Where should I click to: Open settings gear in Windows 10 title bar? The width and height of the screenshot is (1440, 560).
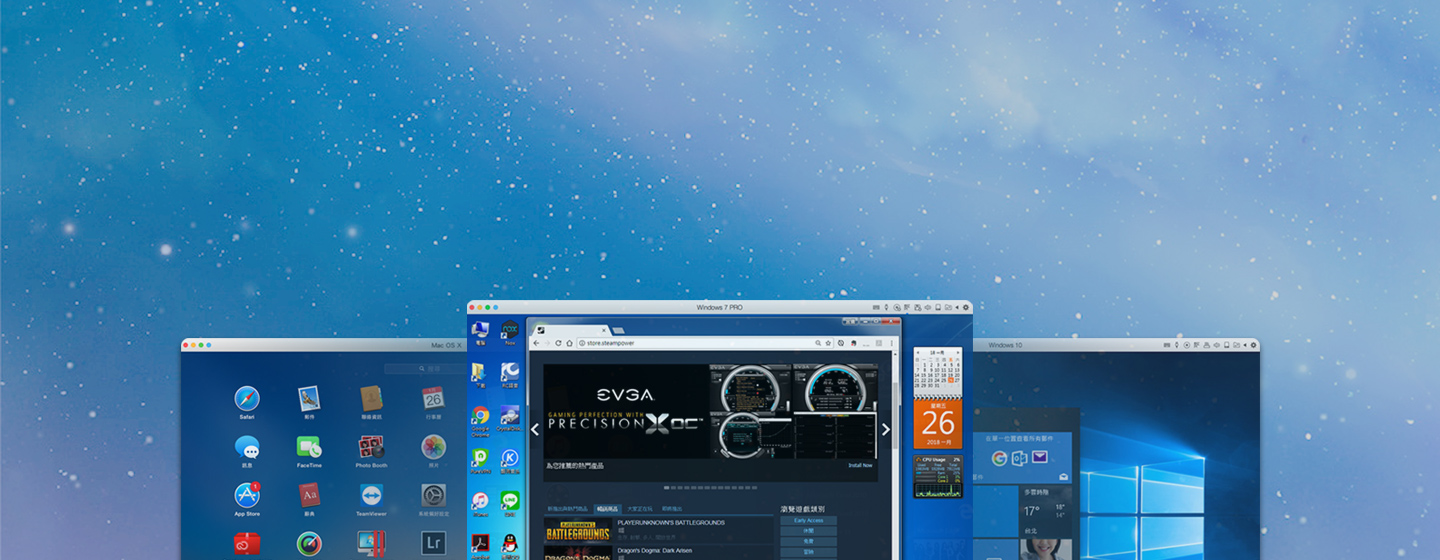[1253, 345]
